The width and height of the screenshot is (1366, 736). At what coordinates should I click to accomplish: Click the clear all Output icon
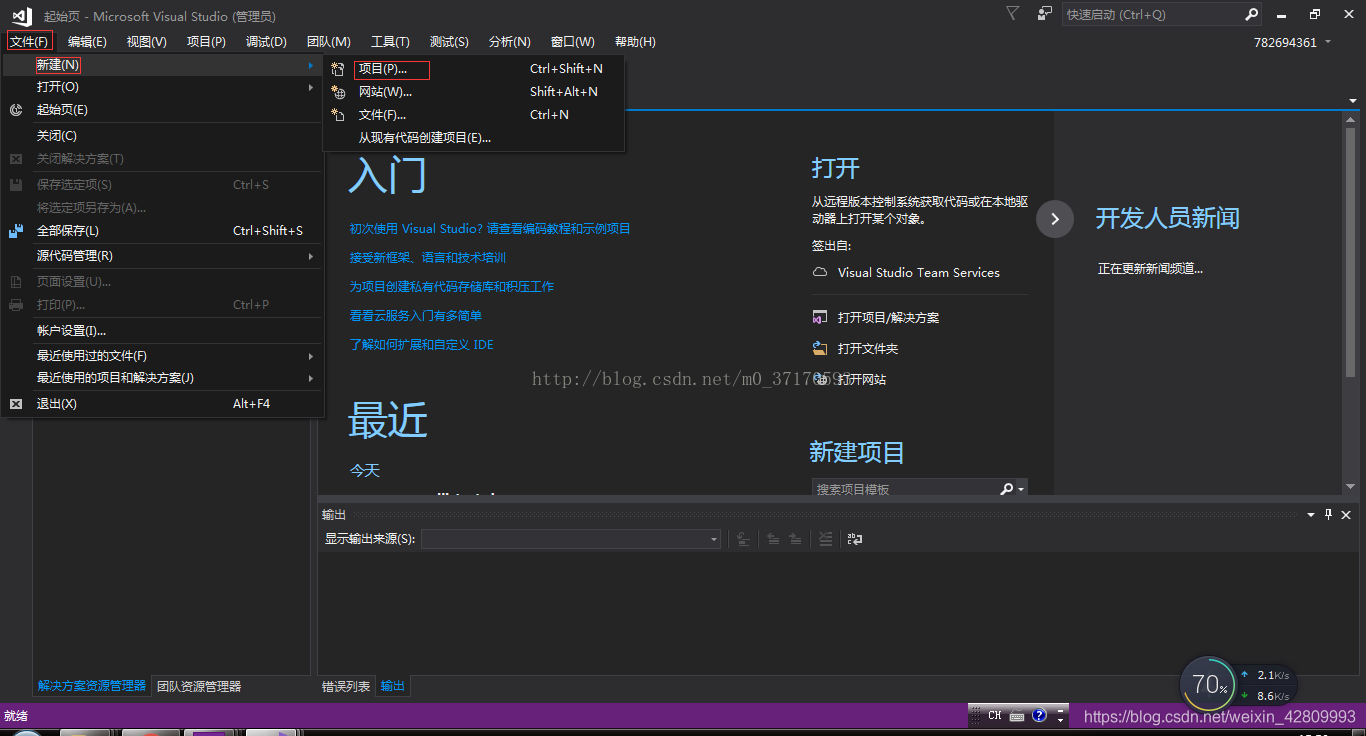coord(825,539)
